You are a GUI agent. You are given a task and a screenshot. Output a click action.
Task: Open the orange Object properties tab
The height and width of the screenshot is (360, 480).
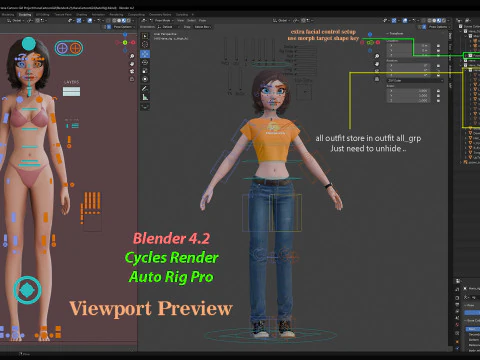click(x=457, y=341)
